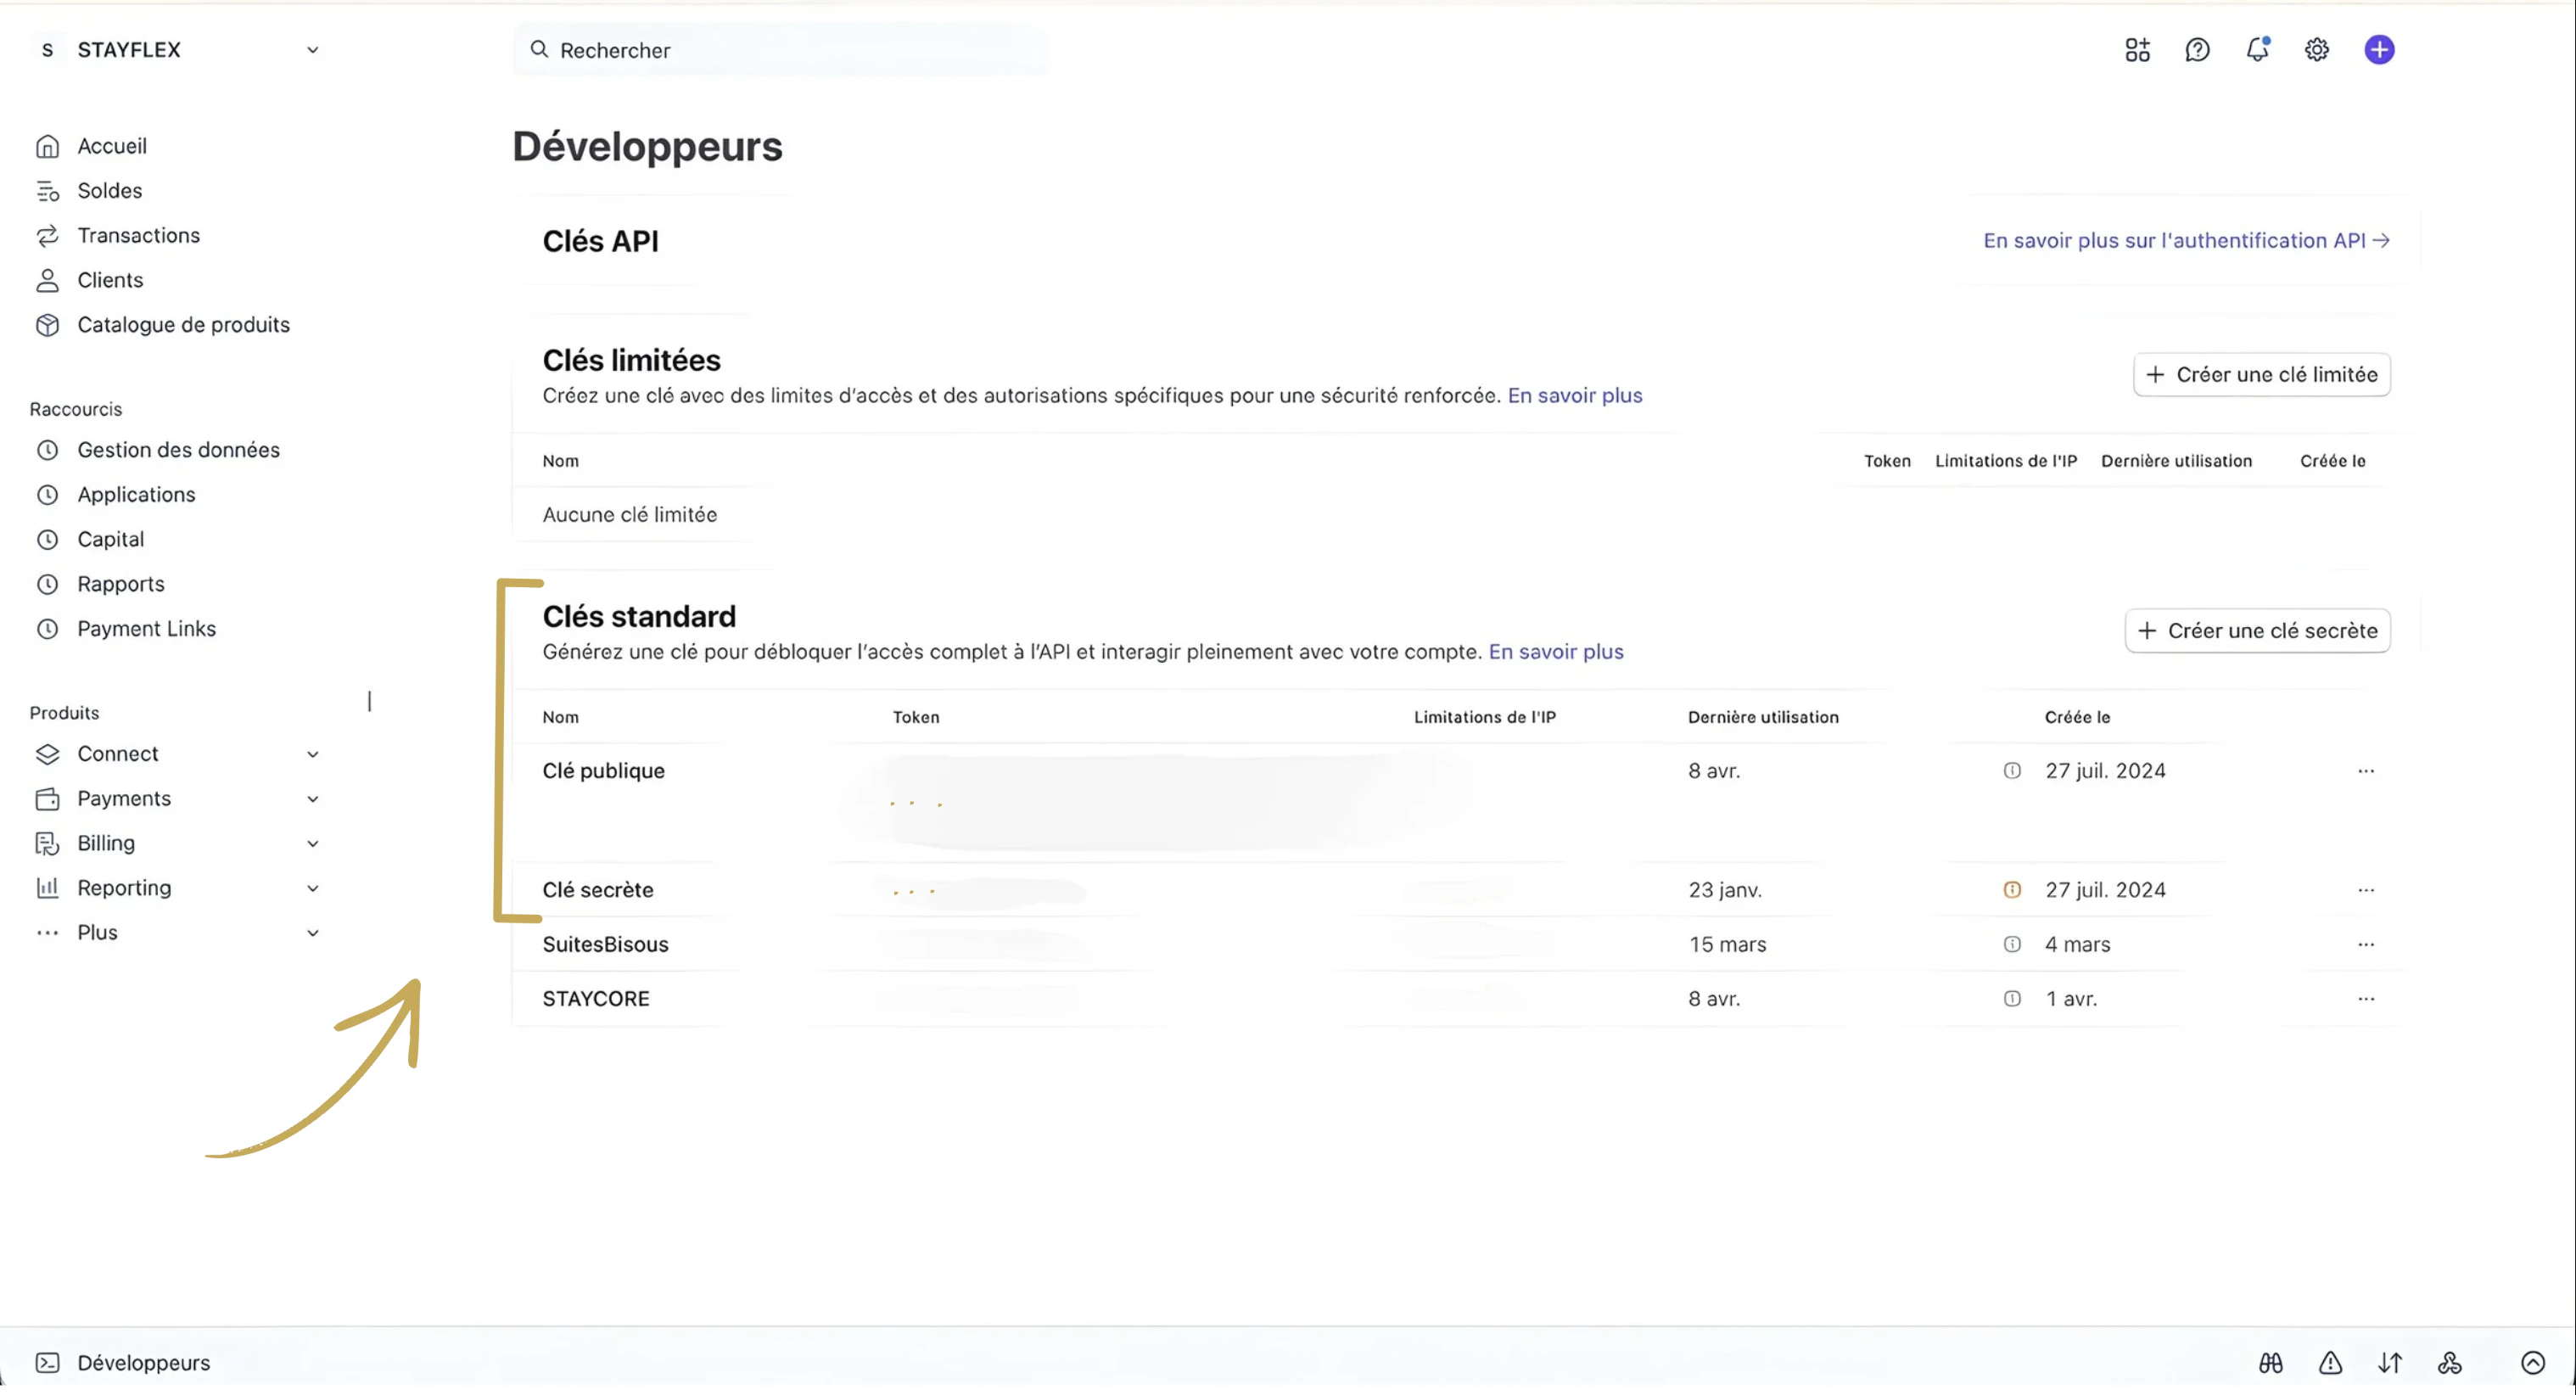Image resolution: width=2576 pixels, height=1395 pixels.
Task: Open the API authentication learn-more link
Action: (x=2186, y=240)
